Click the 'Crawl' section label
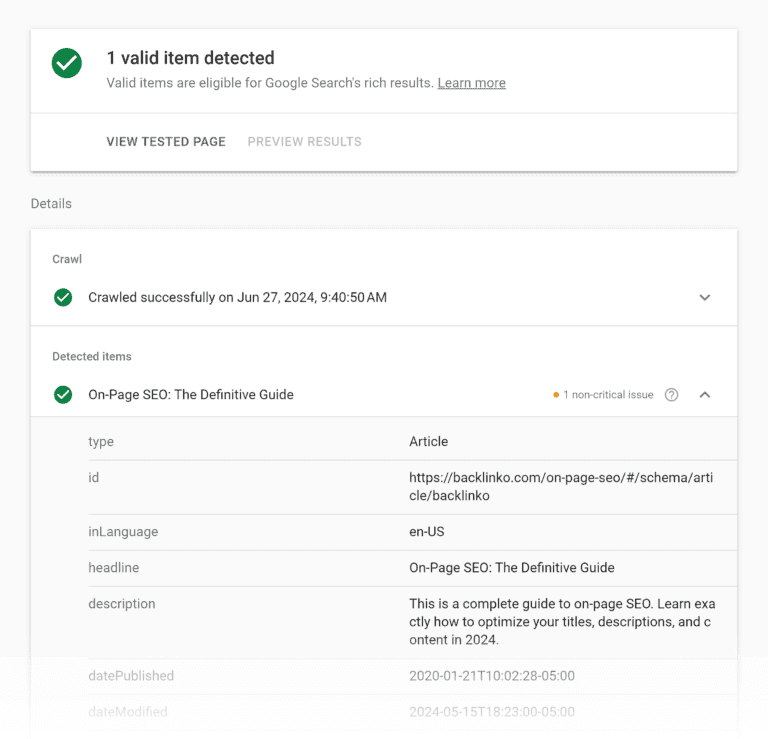This screenshot has height=739, width=768. pos(67,259)
